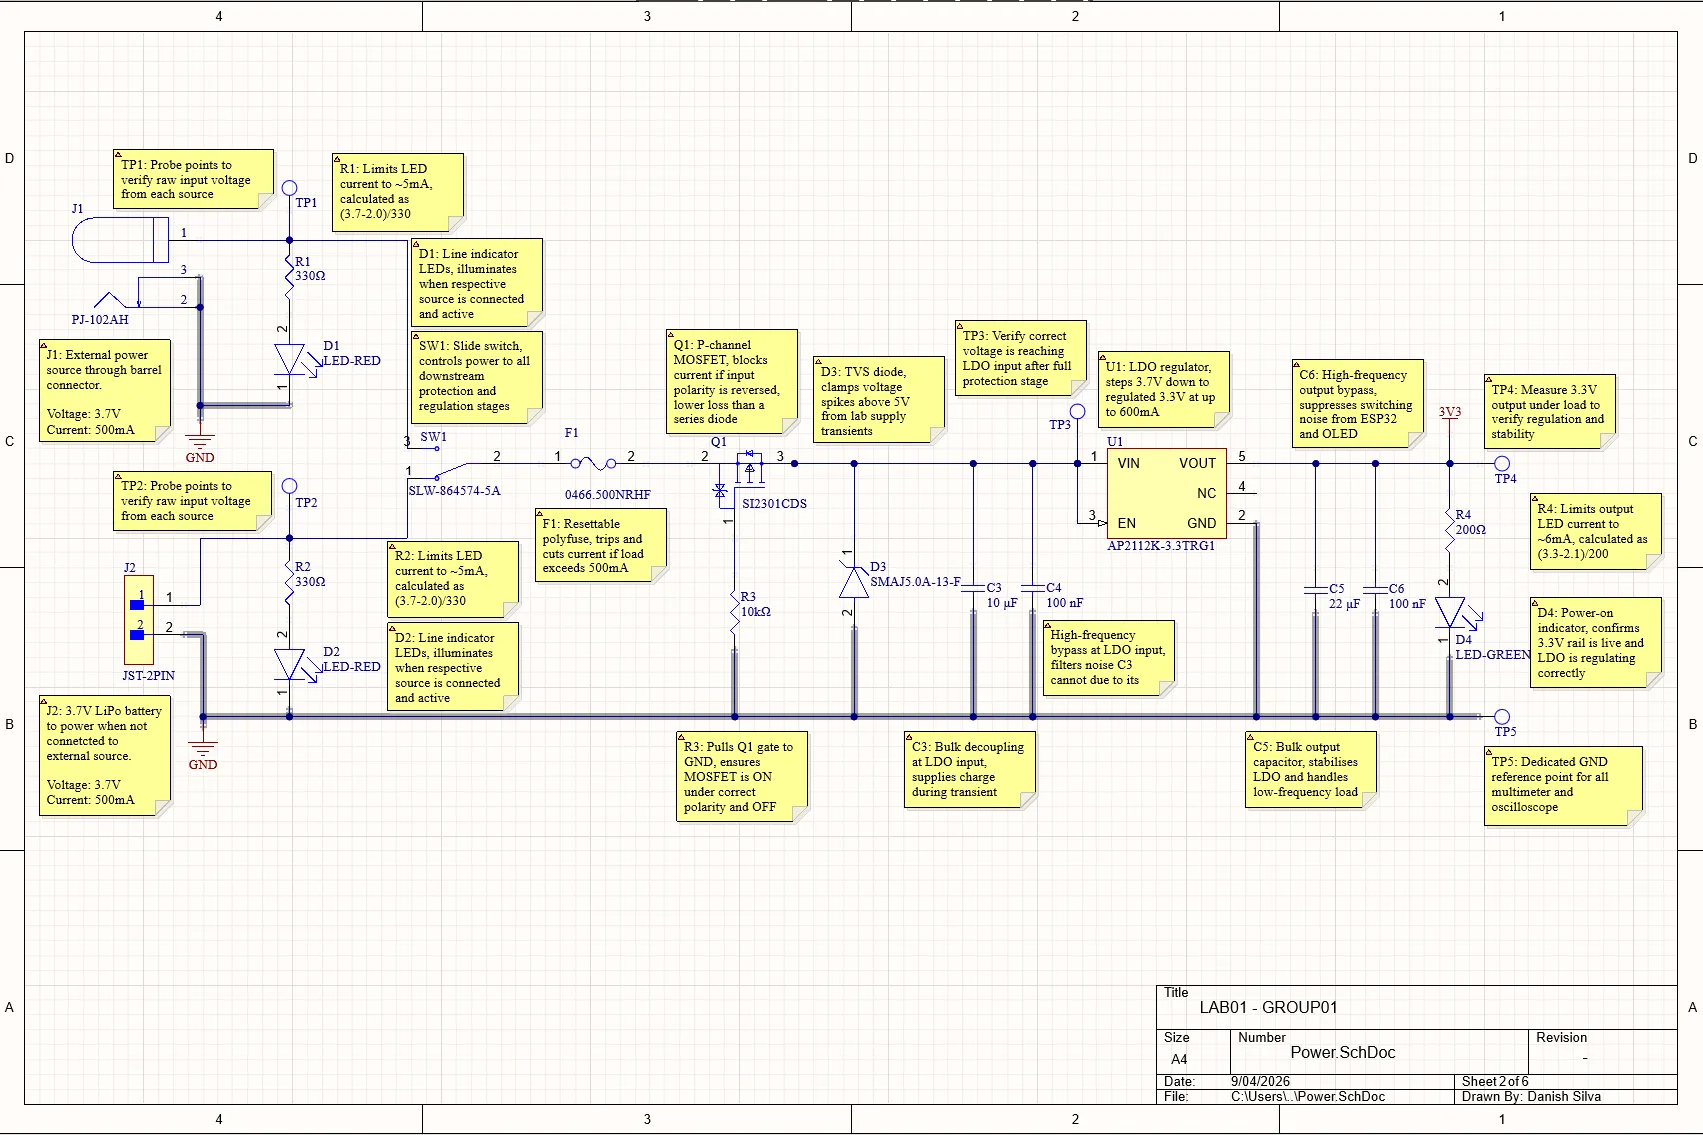Collapse the TP1 probe points note
Screen dimensions: 1703x1135
[117, 155]
